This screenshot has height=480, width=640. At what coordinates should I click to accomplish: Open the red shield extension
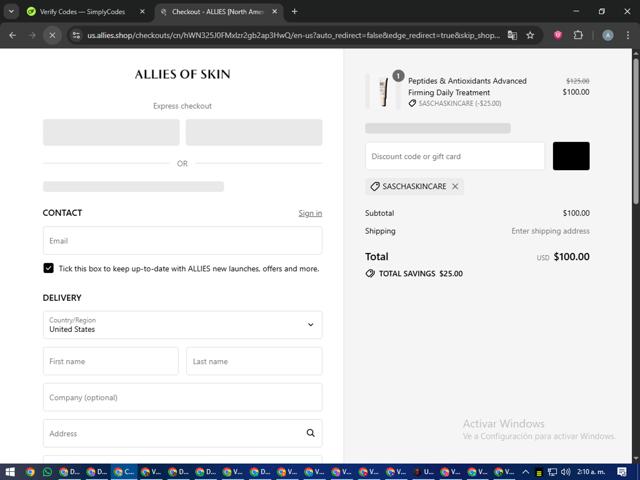click(558, 36)
